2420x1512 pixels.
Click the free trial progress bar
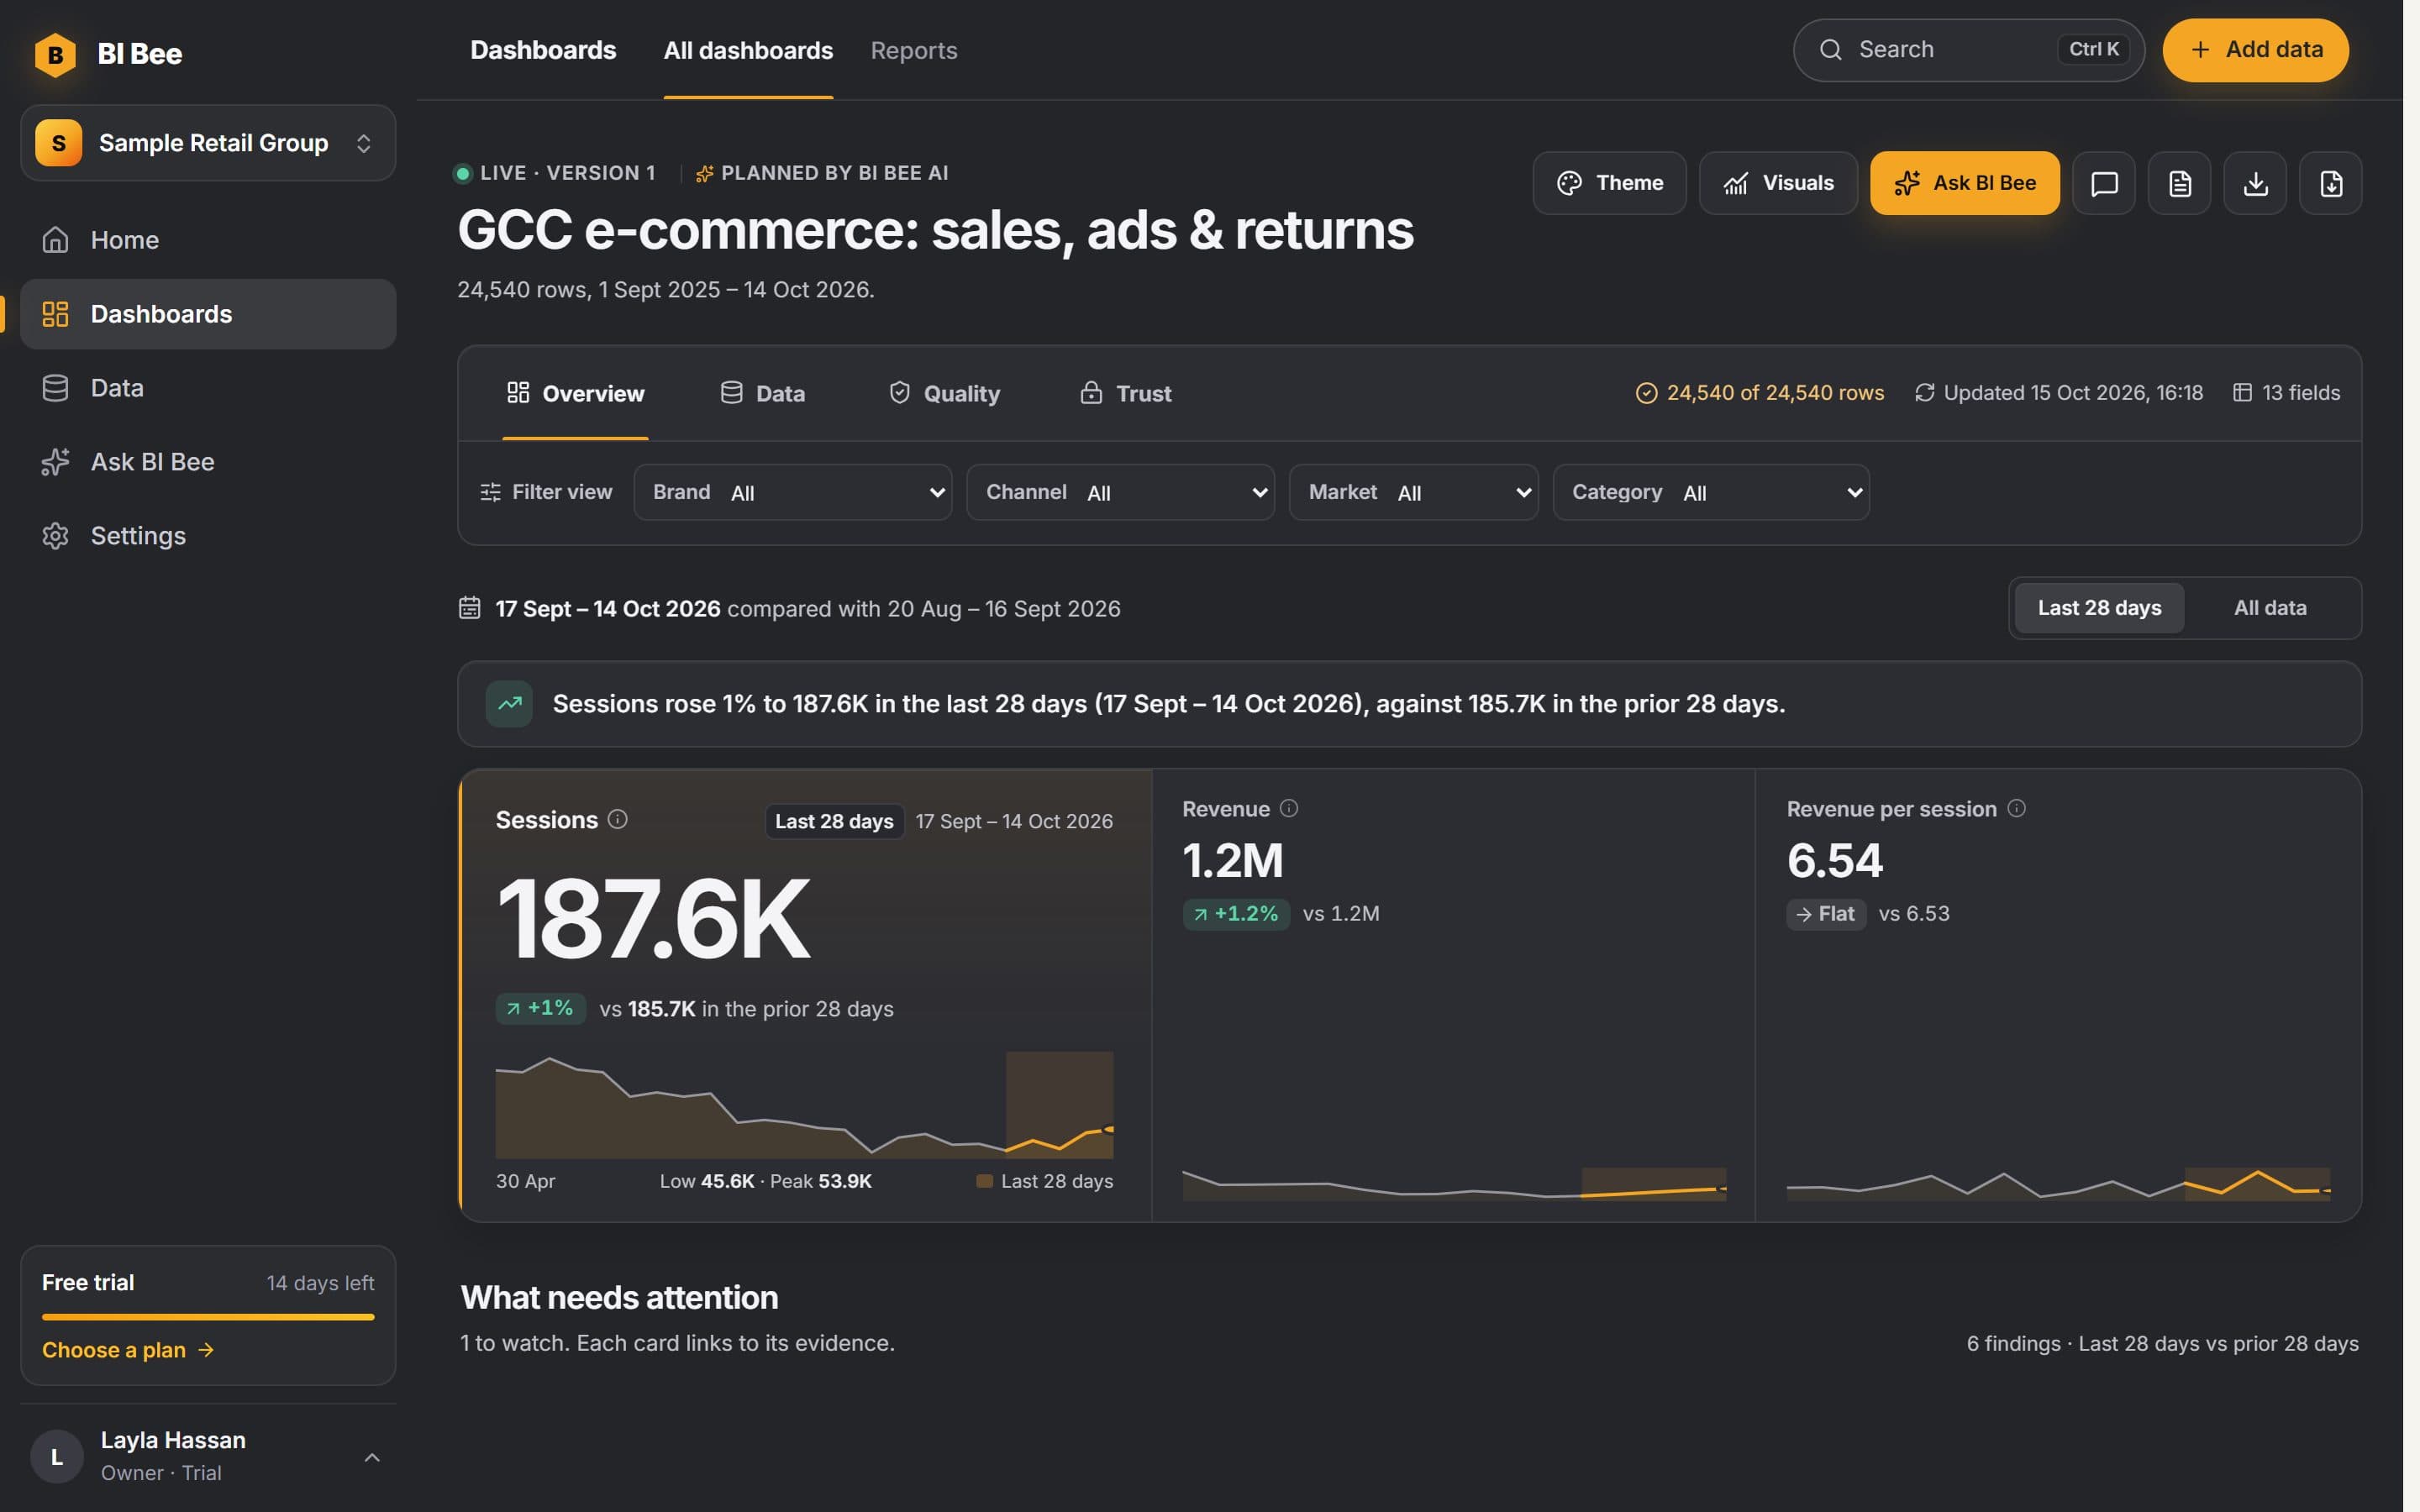[x=208, y=1317]
